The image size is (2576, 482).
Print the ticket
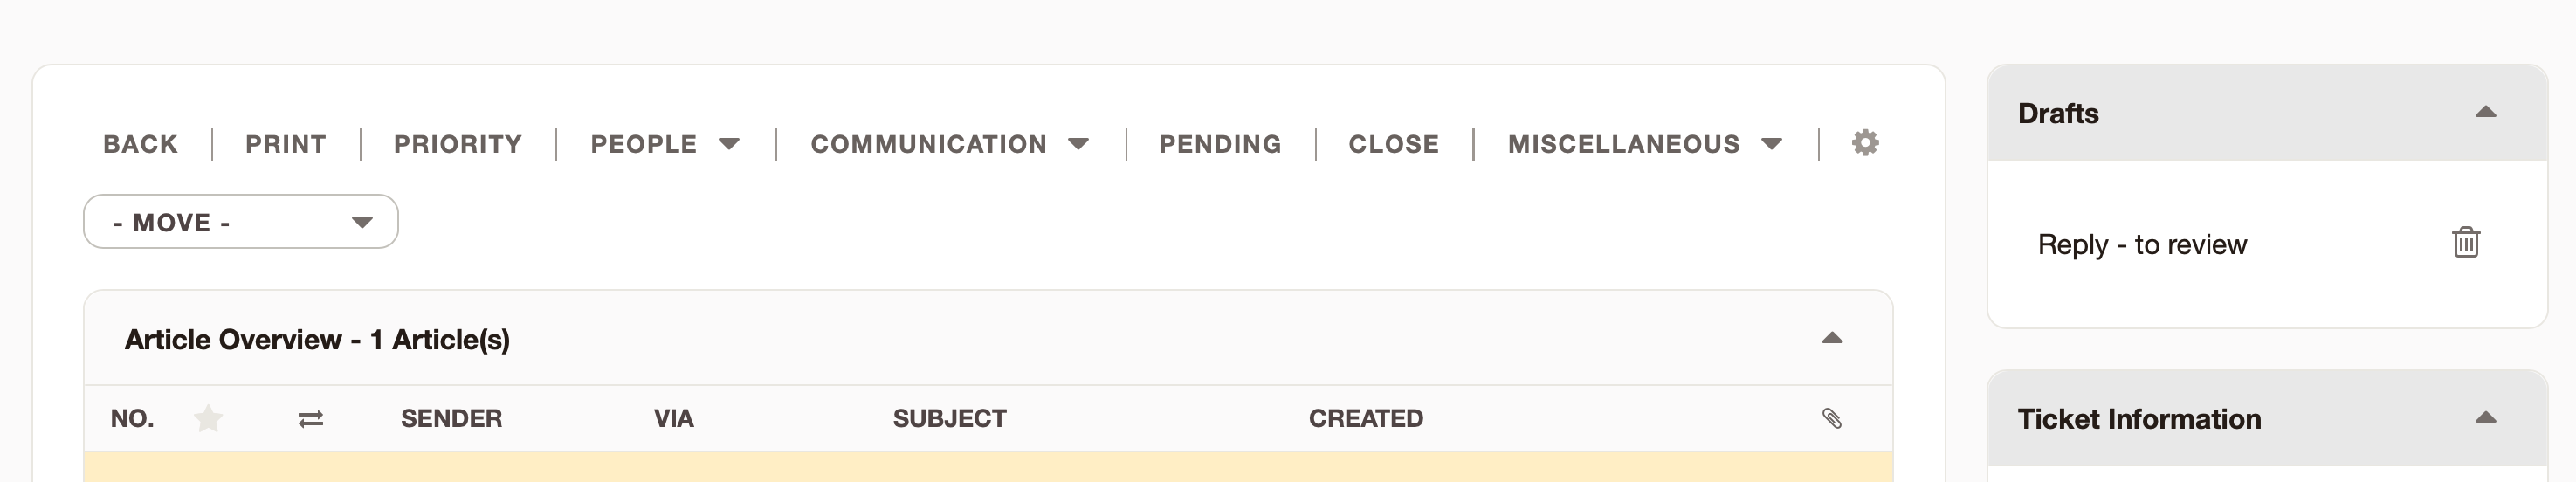click(x=286, y=144)
